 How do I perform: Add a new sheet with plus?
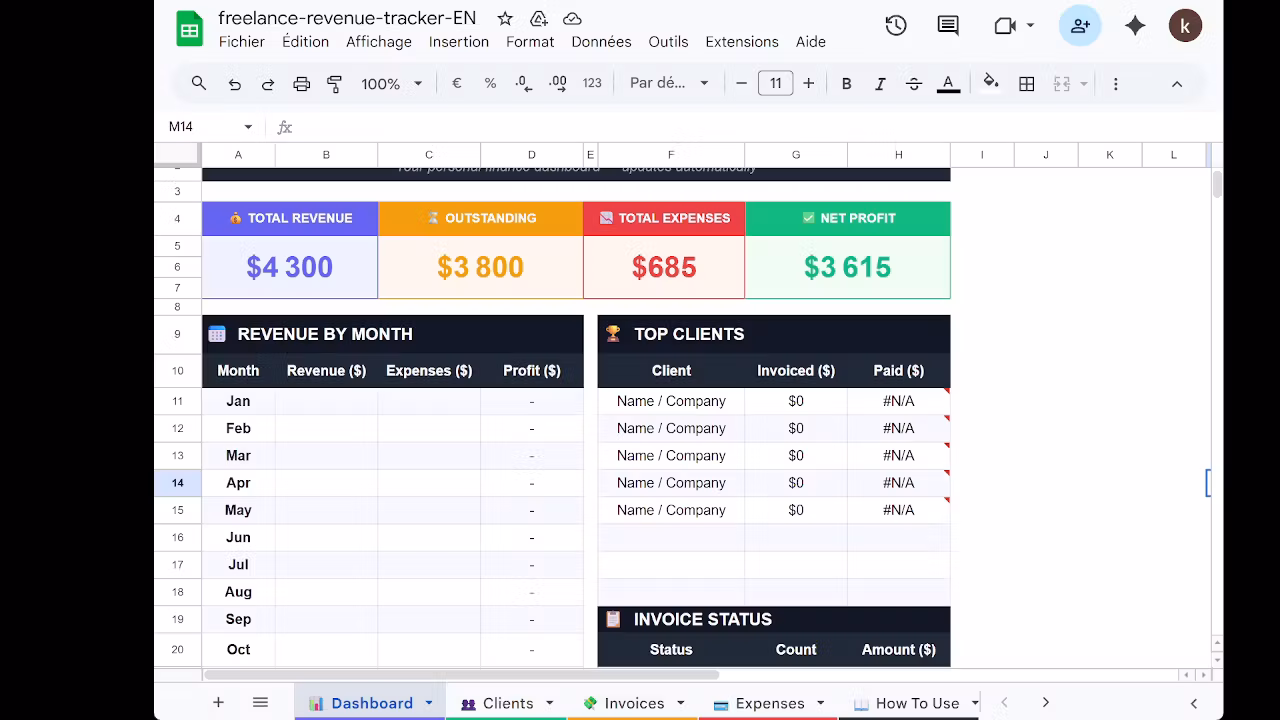click(218, 703)
